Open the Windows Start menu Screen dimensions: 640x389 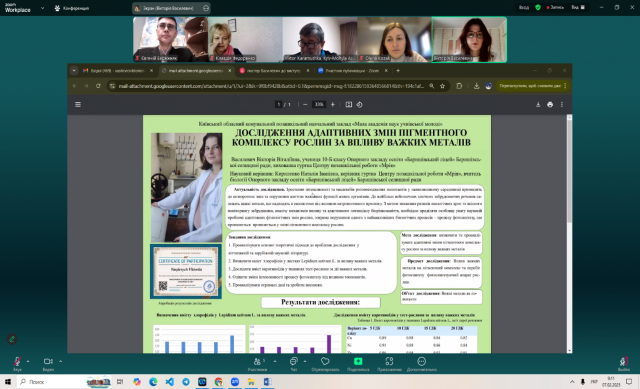pyautogui.click(x=7, y=382)
